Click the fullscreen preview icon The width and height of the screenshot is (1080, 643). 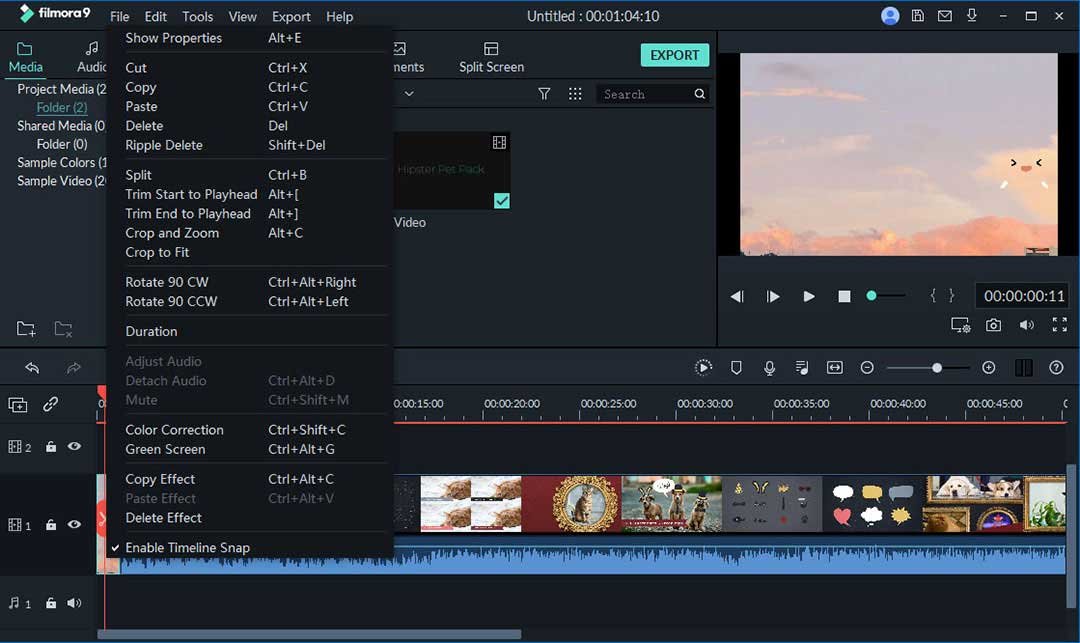pos(1059,325)
